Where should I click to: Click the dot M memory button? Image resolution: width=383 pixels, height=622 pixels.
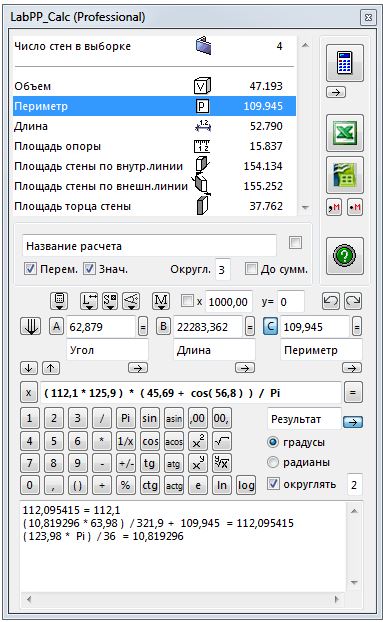(x=354, y=207)
